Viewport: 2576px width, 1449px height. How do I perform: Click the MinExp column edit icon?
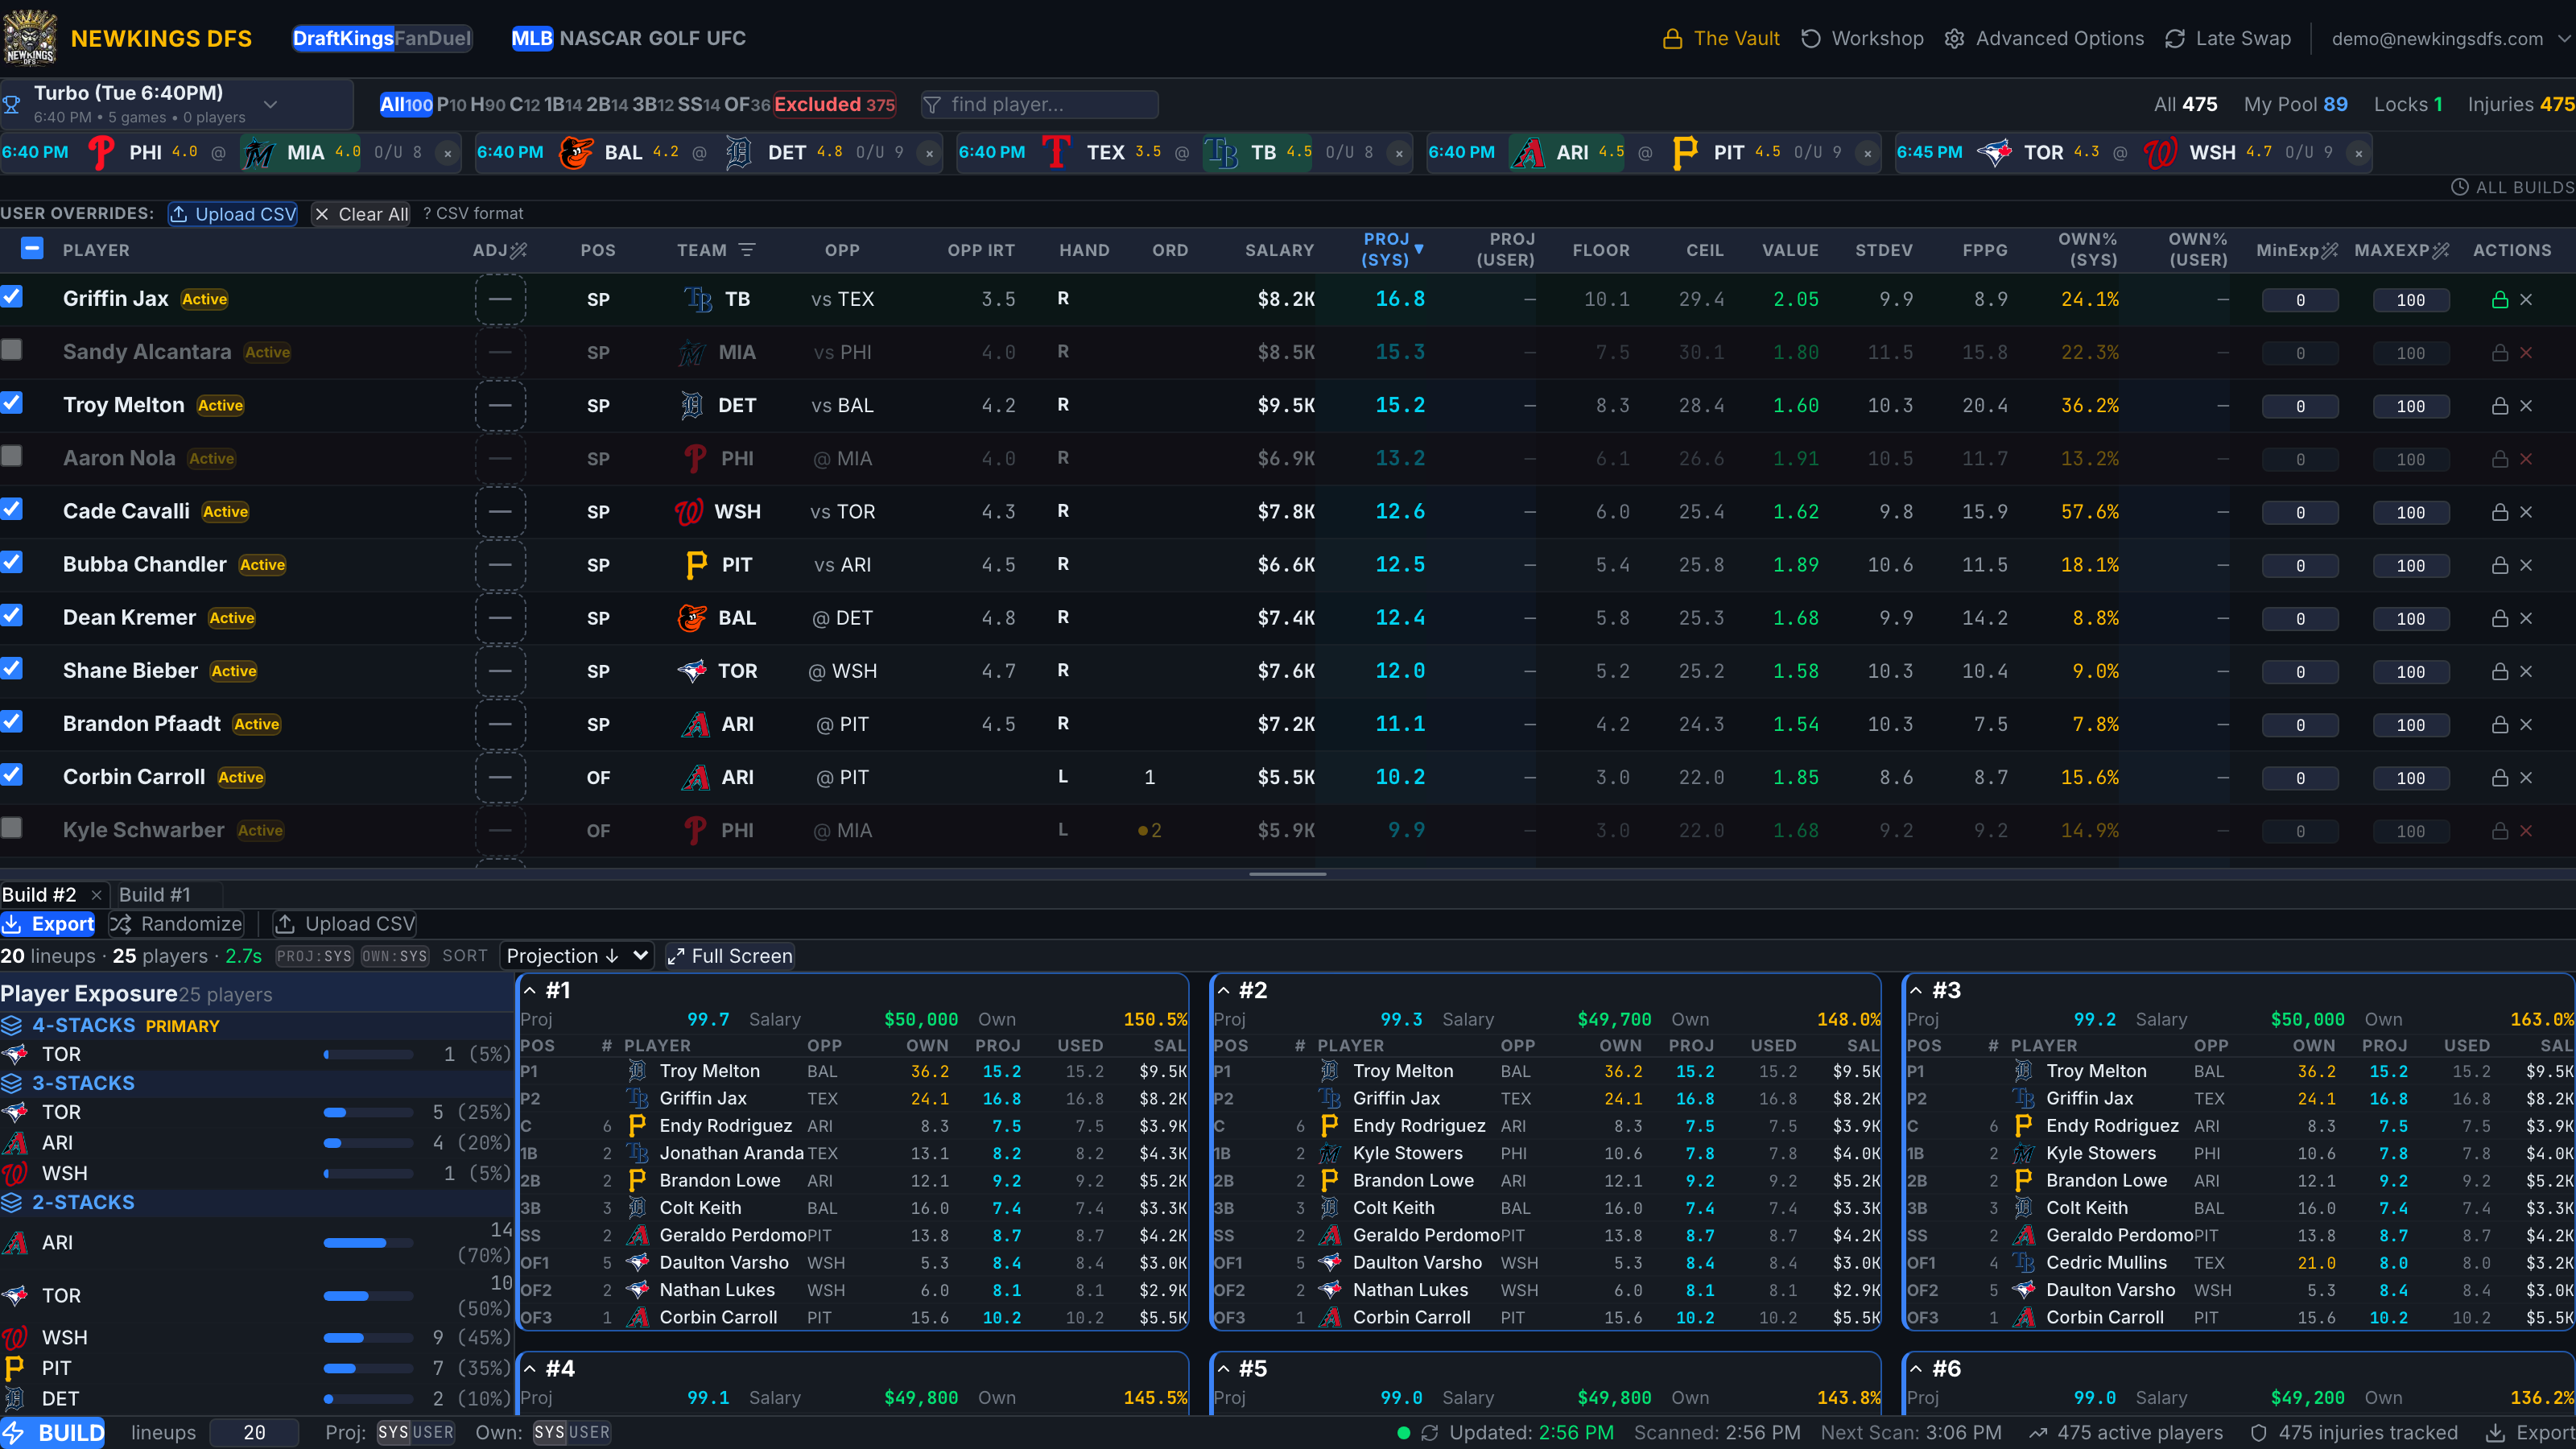[2329, 250]
